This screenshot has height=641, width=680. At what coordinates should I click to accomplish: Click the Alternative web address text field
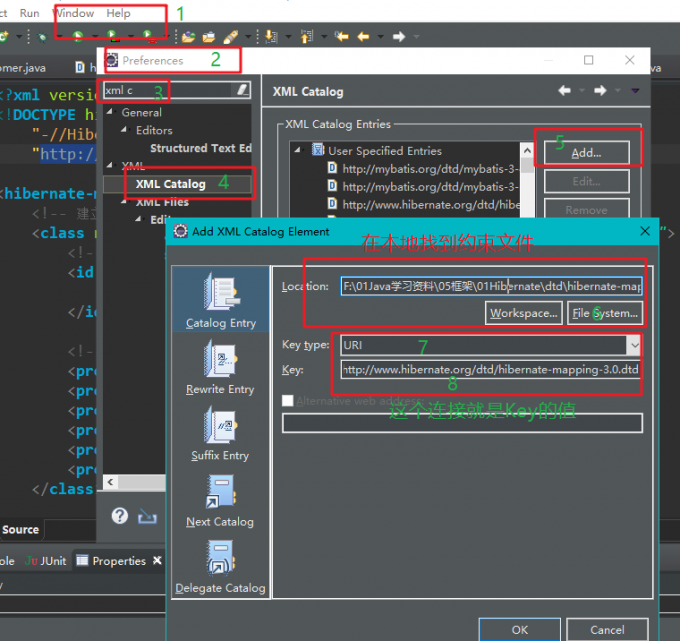[x=462, y=423]
